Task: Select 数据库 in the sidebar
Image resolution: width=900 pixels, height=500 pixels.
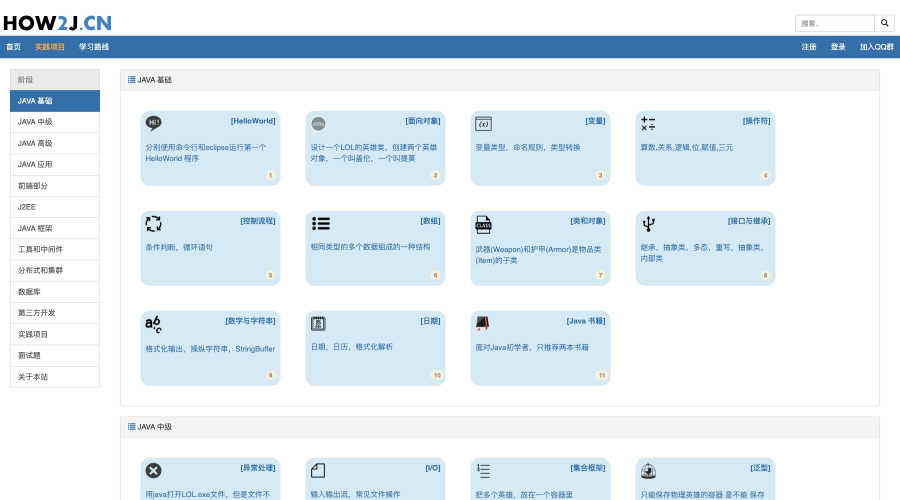Action: pyautogui.click(x=55, y=292)
